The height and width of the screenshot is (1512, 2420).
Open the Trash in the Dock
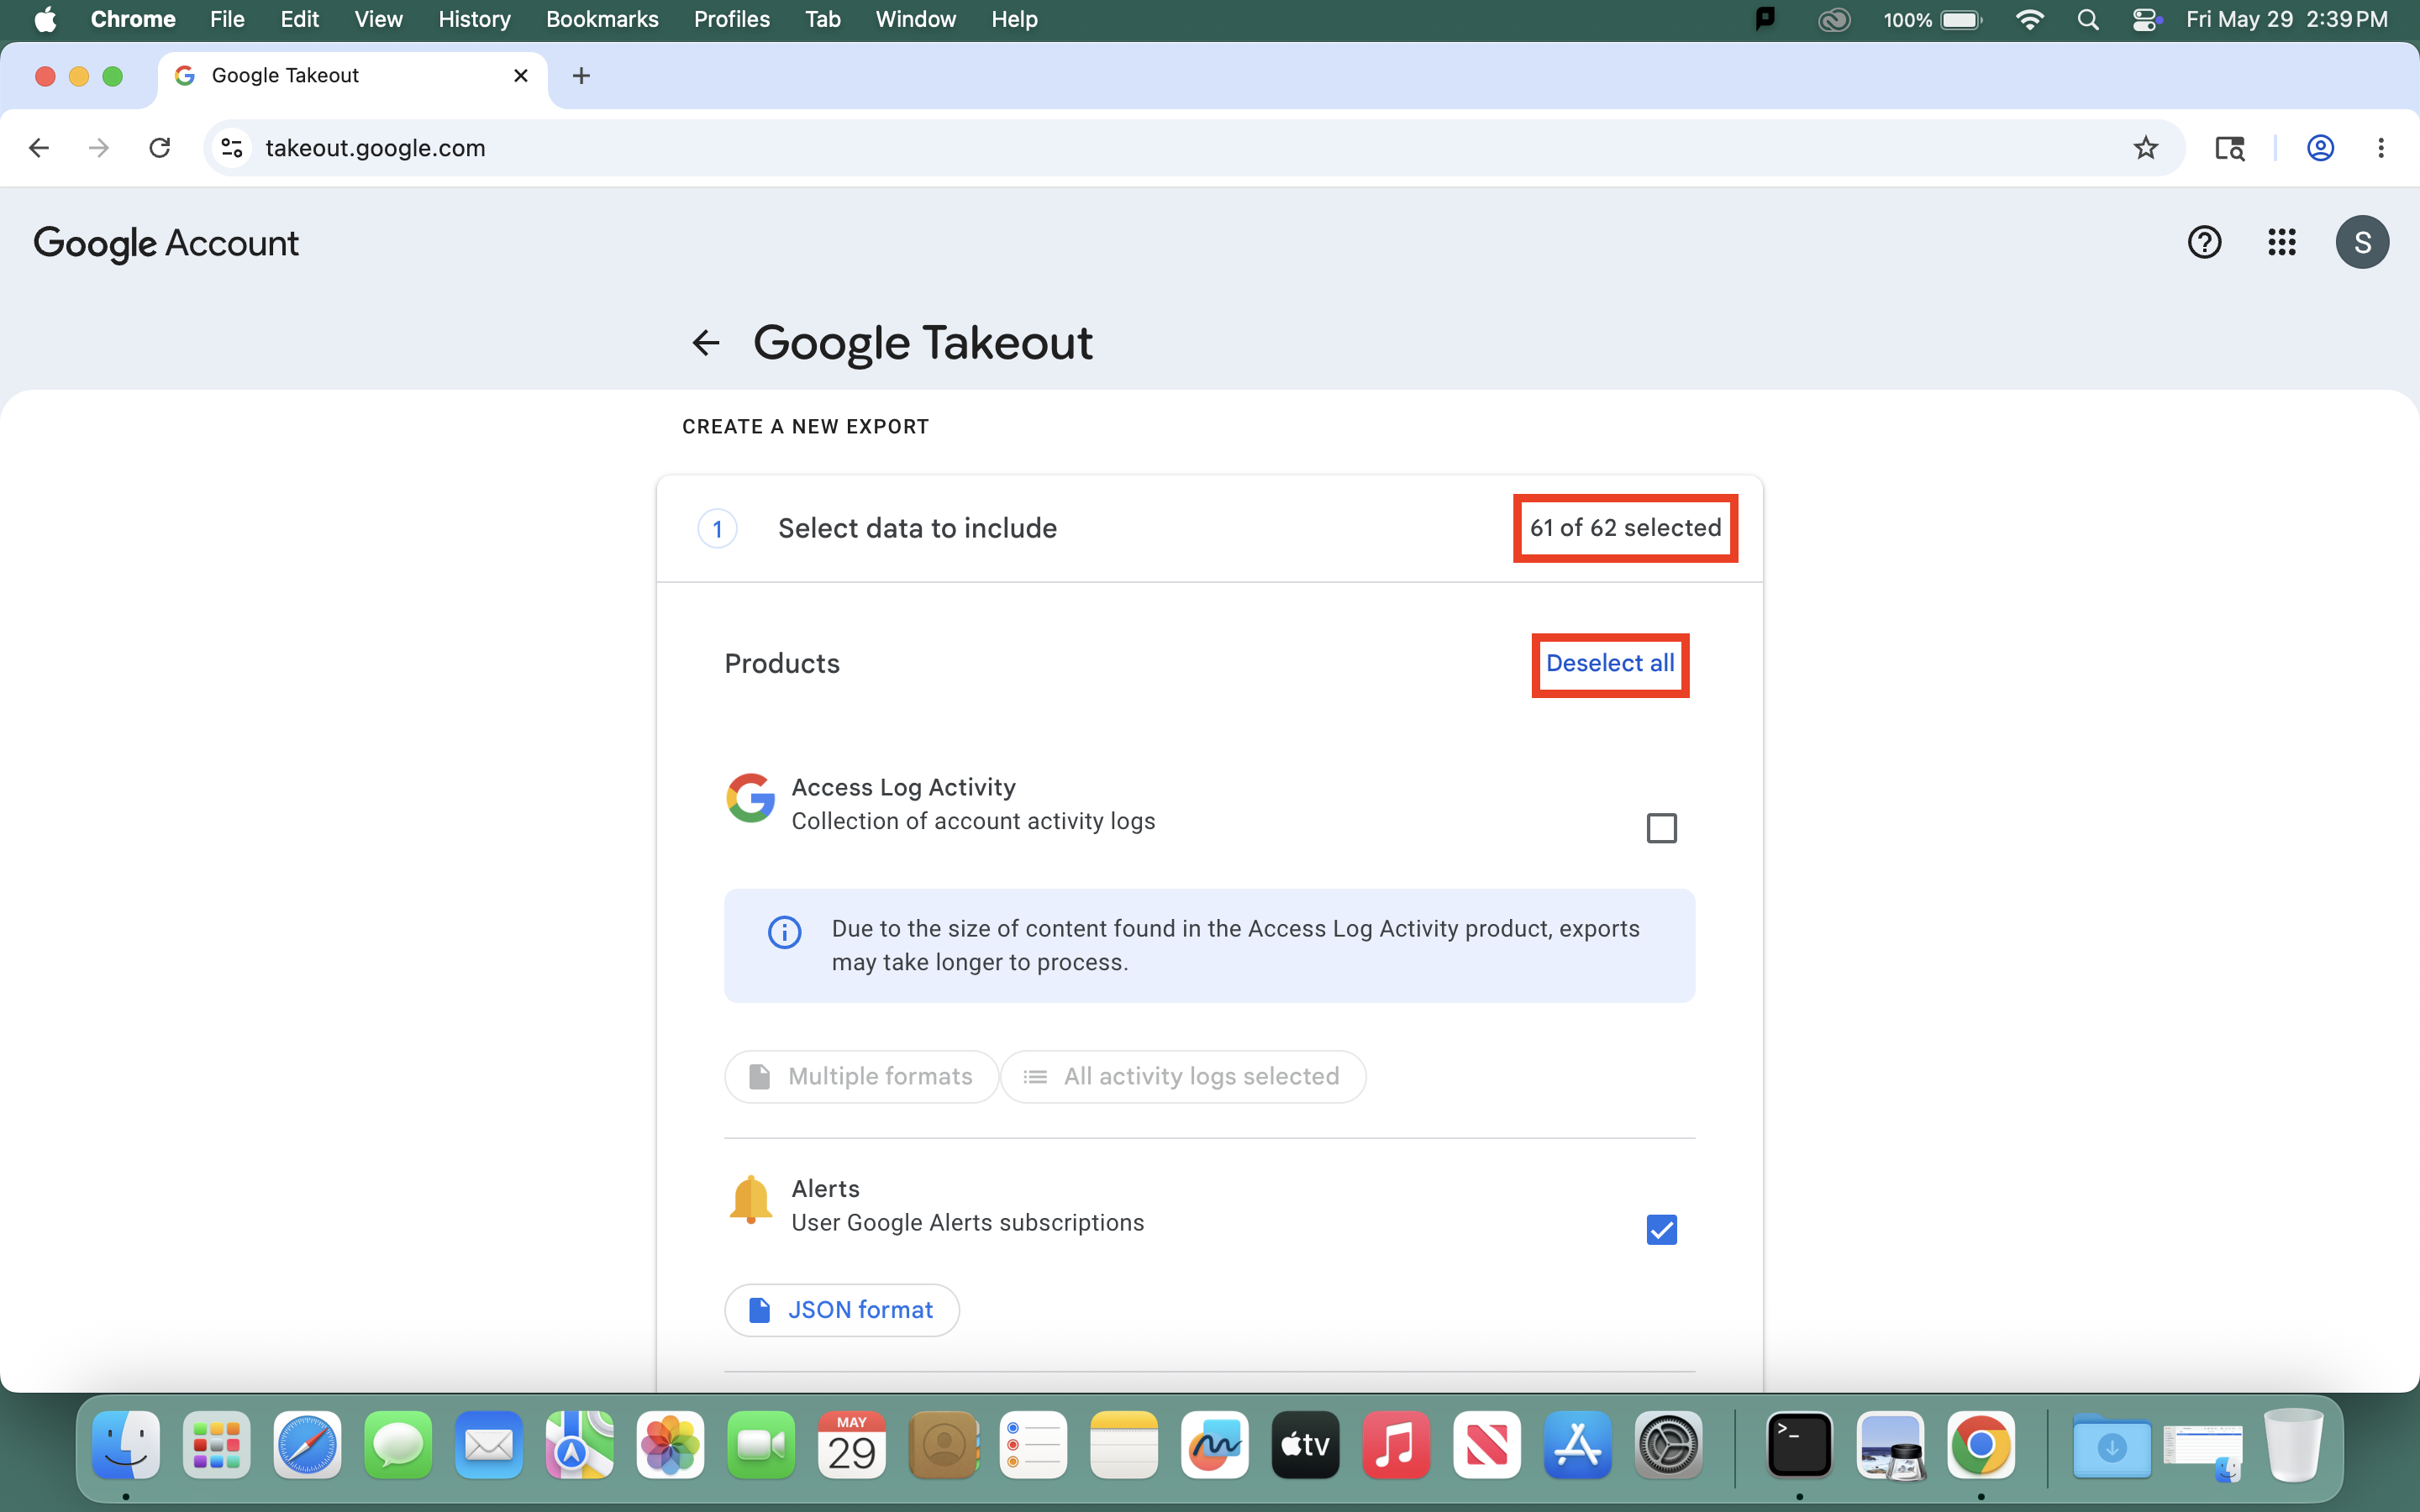point(2294,1445)
